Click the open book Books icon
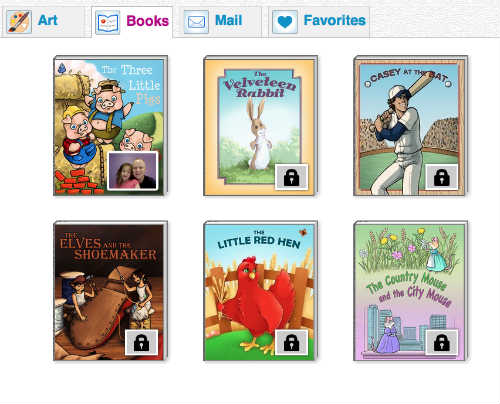This screenshot has width=500, height=404. 107,22
